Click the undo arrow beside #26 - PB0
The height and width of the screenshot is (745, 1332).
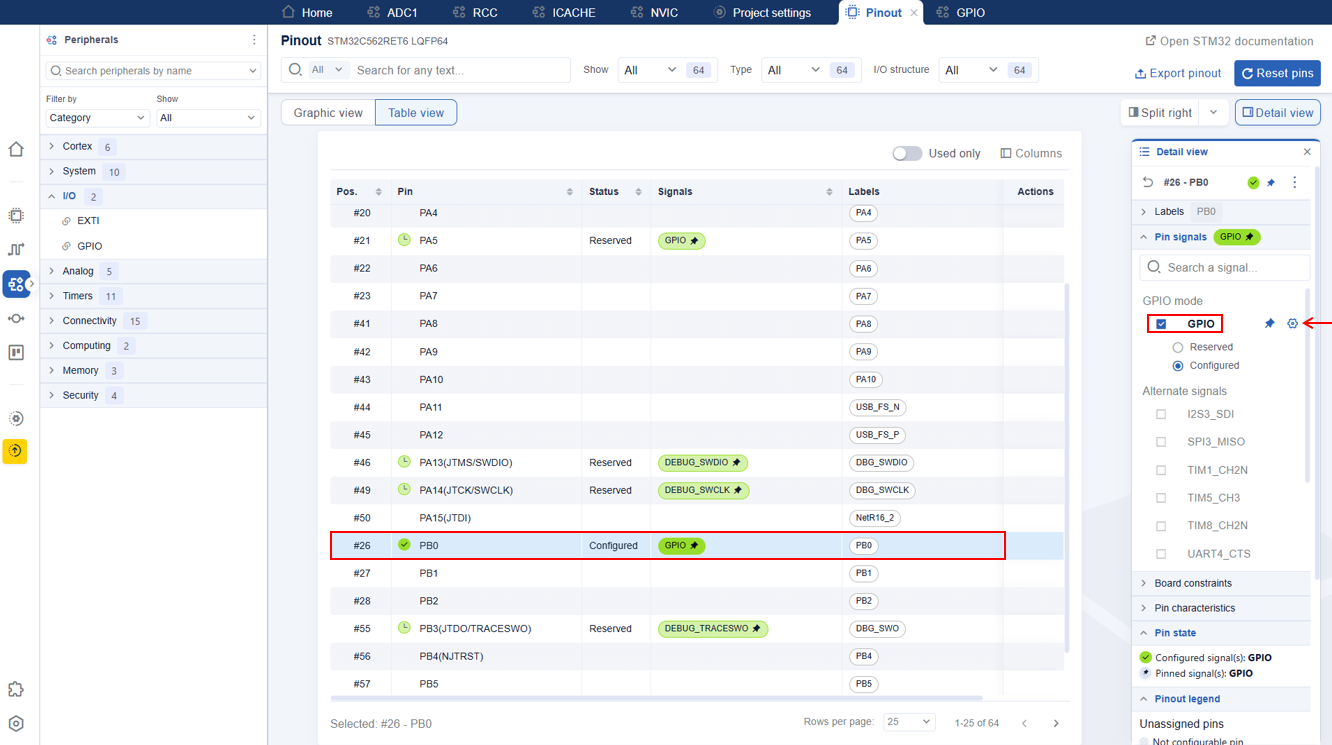pyautogui.click(x=1148, y=183)
